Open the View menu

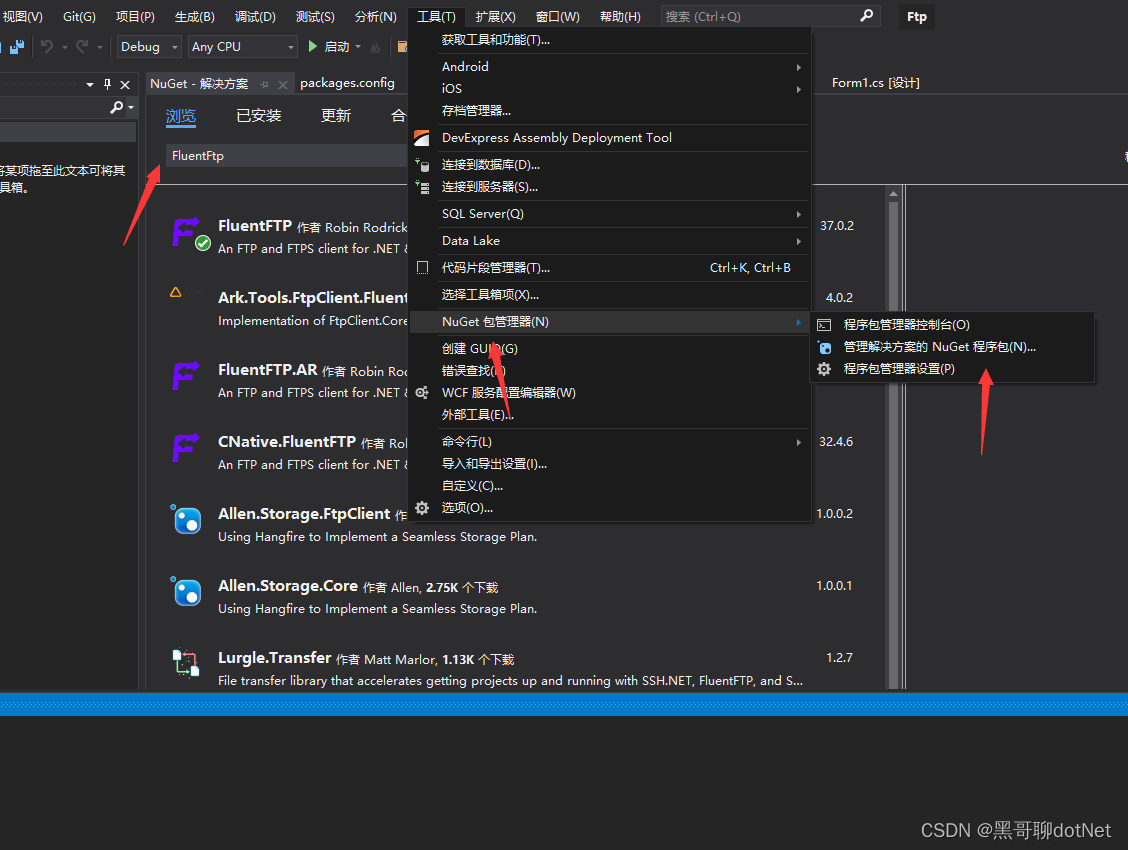(x=23, y=16)
